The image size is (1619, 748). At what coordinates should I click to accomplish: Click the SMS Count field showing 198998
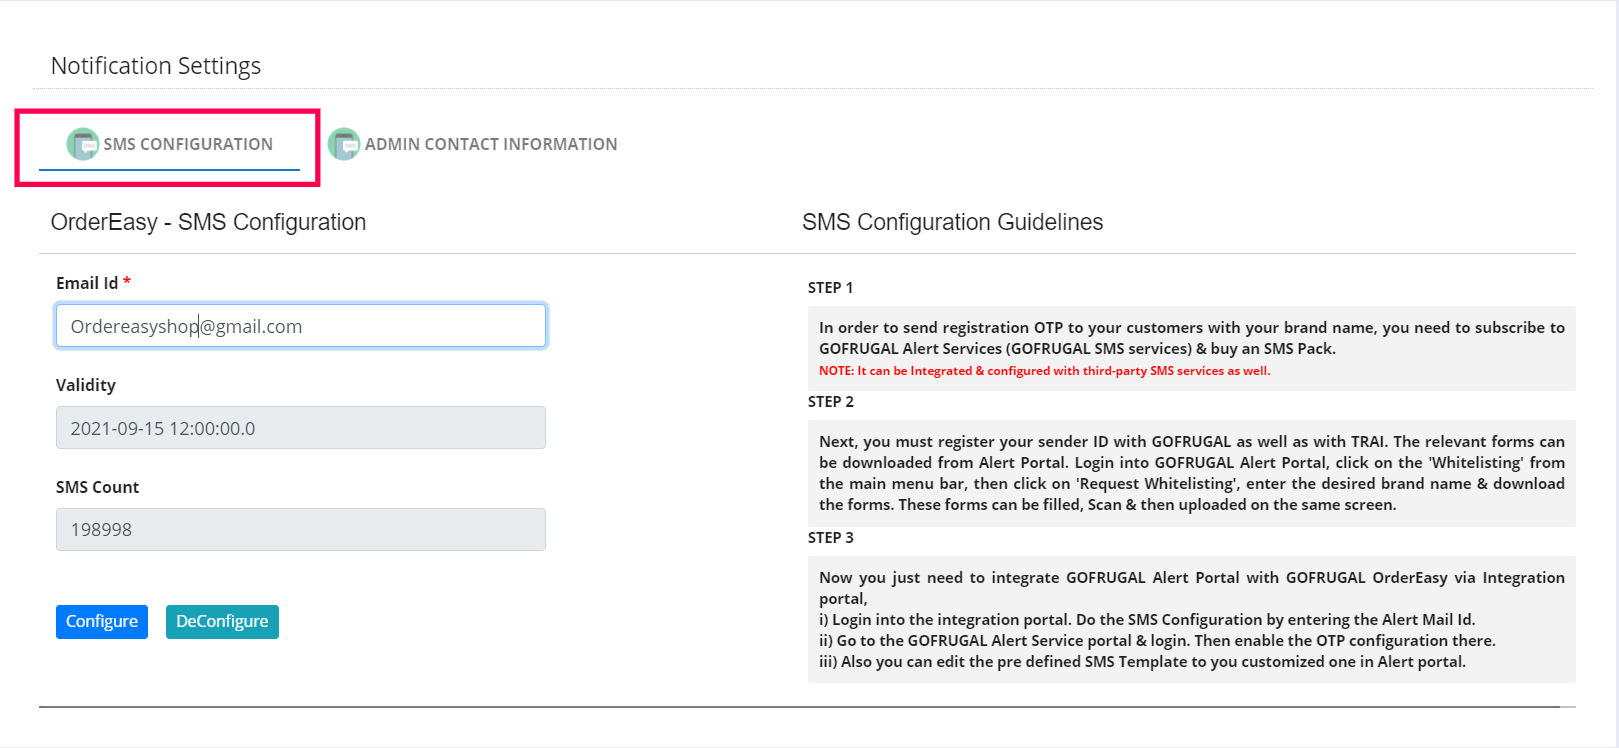point(301,530)
